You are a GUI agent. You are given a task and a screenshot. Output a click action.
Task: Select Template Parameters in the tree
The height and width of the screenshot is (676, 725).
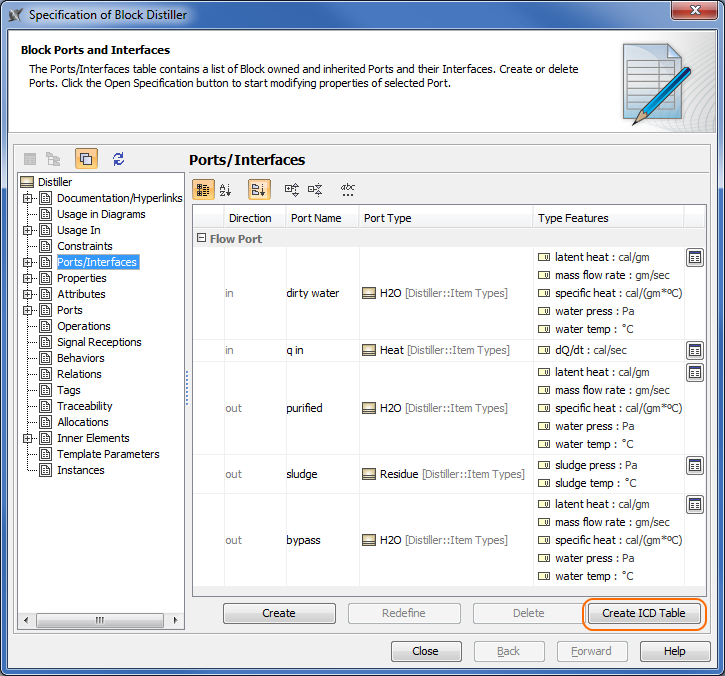pos(108,454)
